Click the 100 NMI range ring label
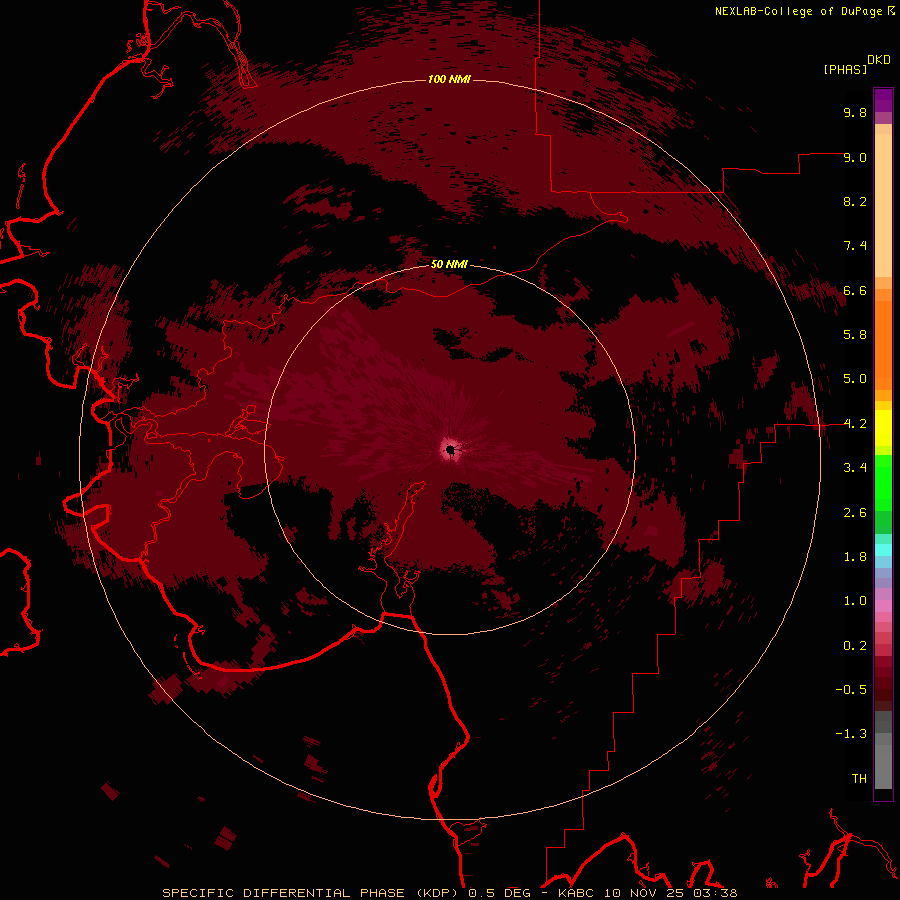Screen dimensions: 900x900 (x=449, y=79)
